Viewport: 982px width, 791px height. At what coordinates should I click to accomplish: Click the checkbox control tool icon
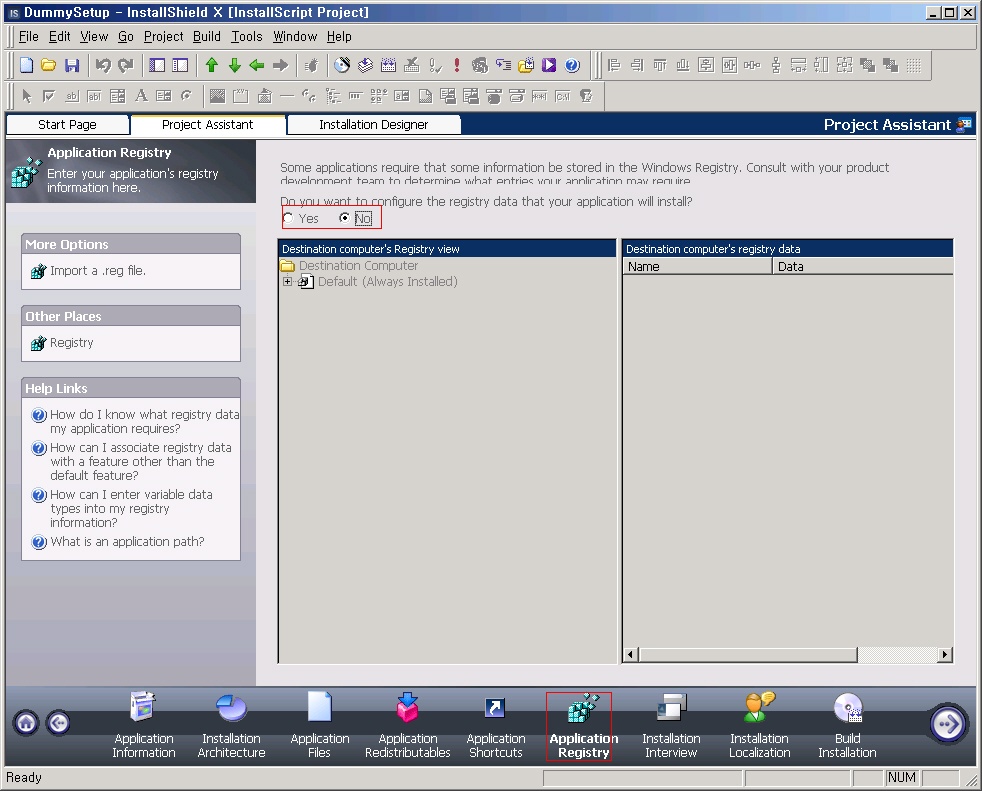click(x=49, y=96)
